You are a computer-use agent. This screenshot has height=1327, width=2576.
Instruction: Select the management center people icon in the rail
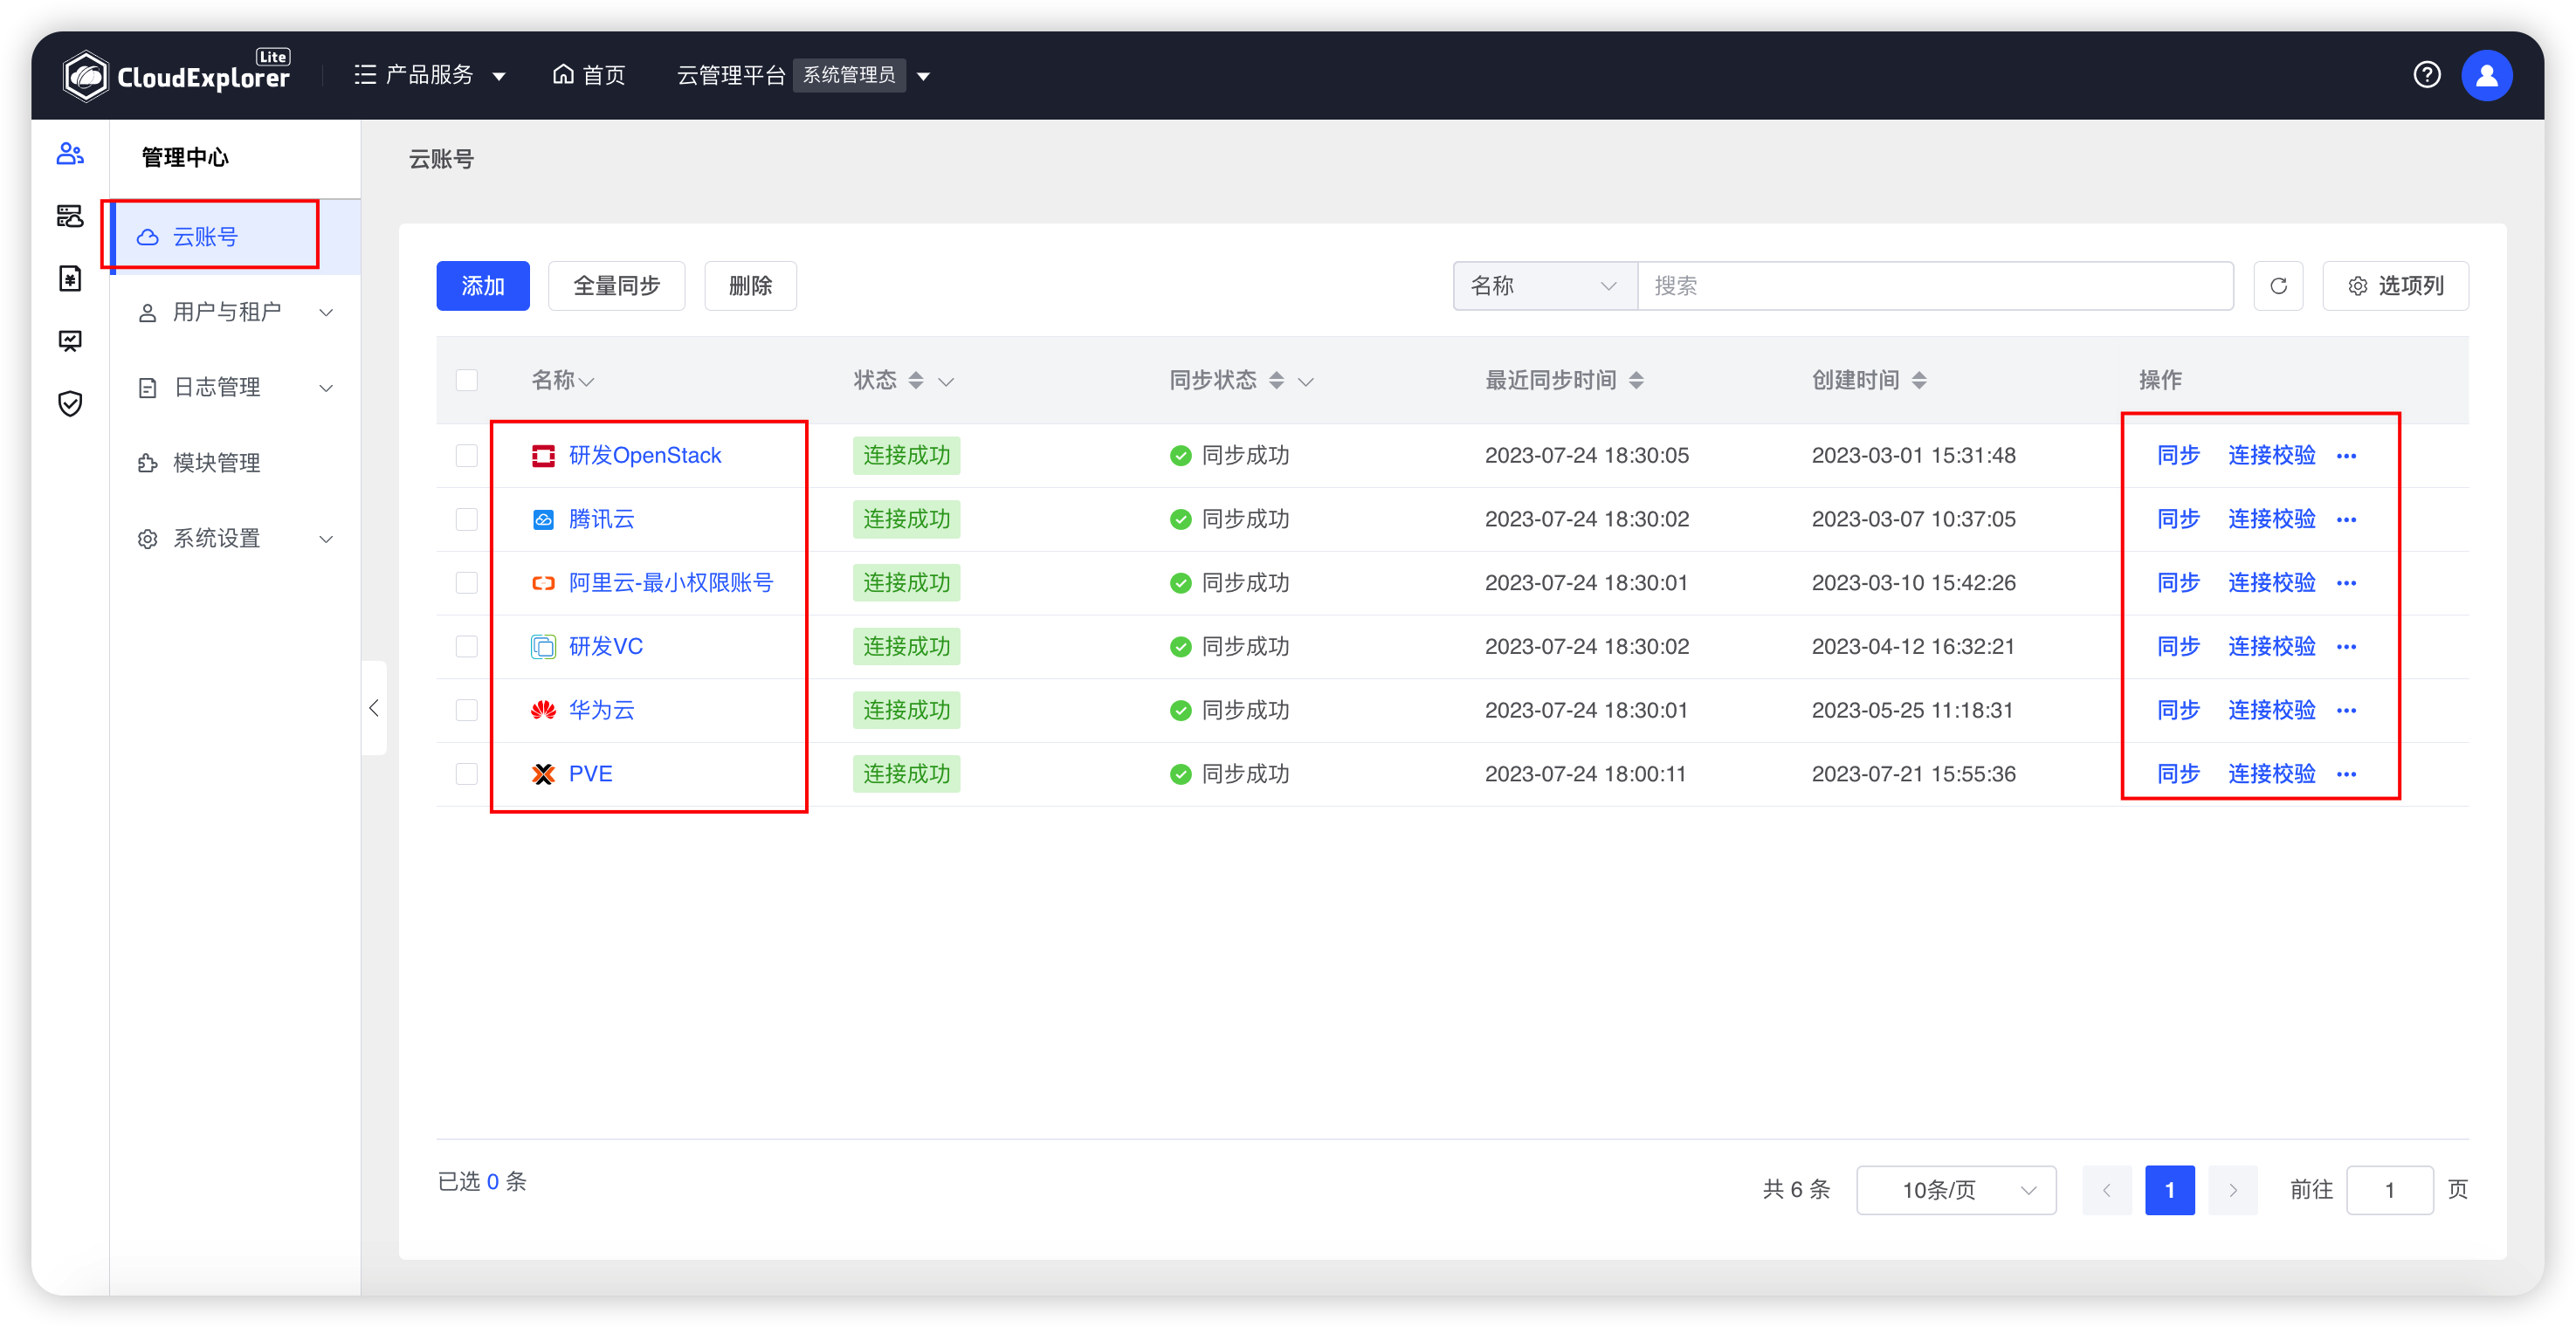click(70, 154)
